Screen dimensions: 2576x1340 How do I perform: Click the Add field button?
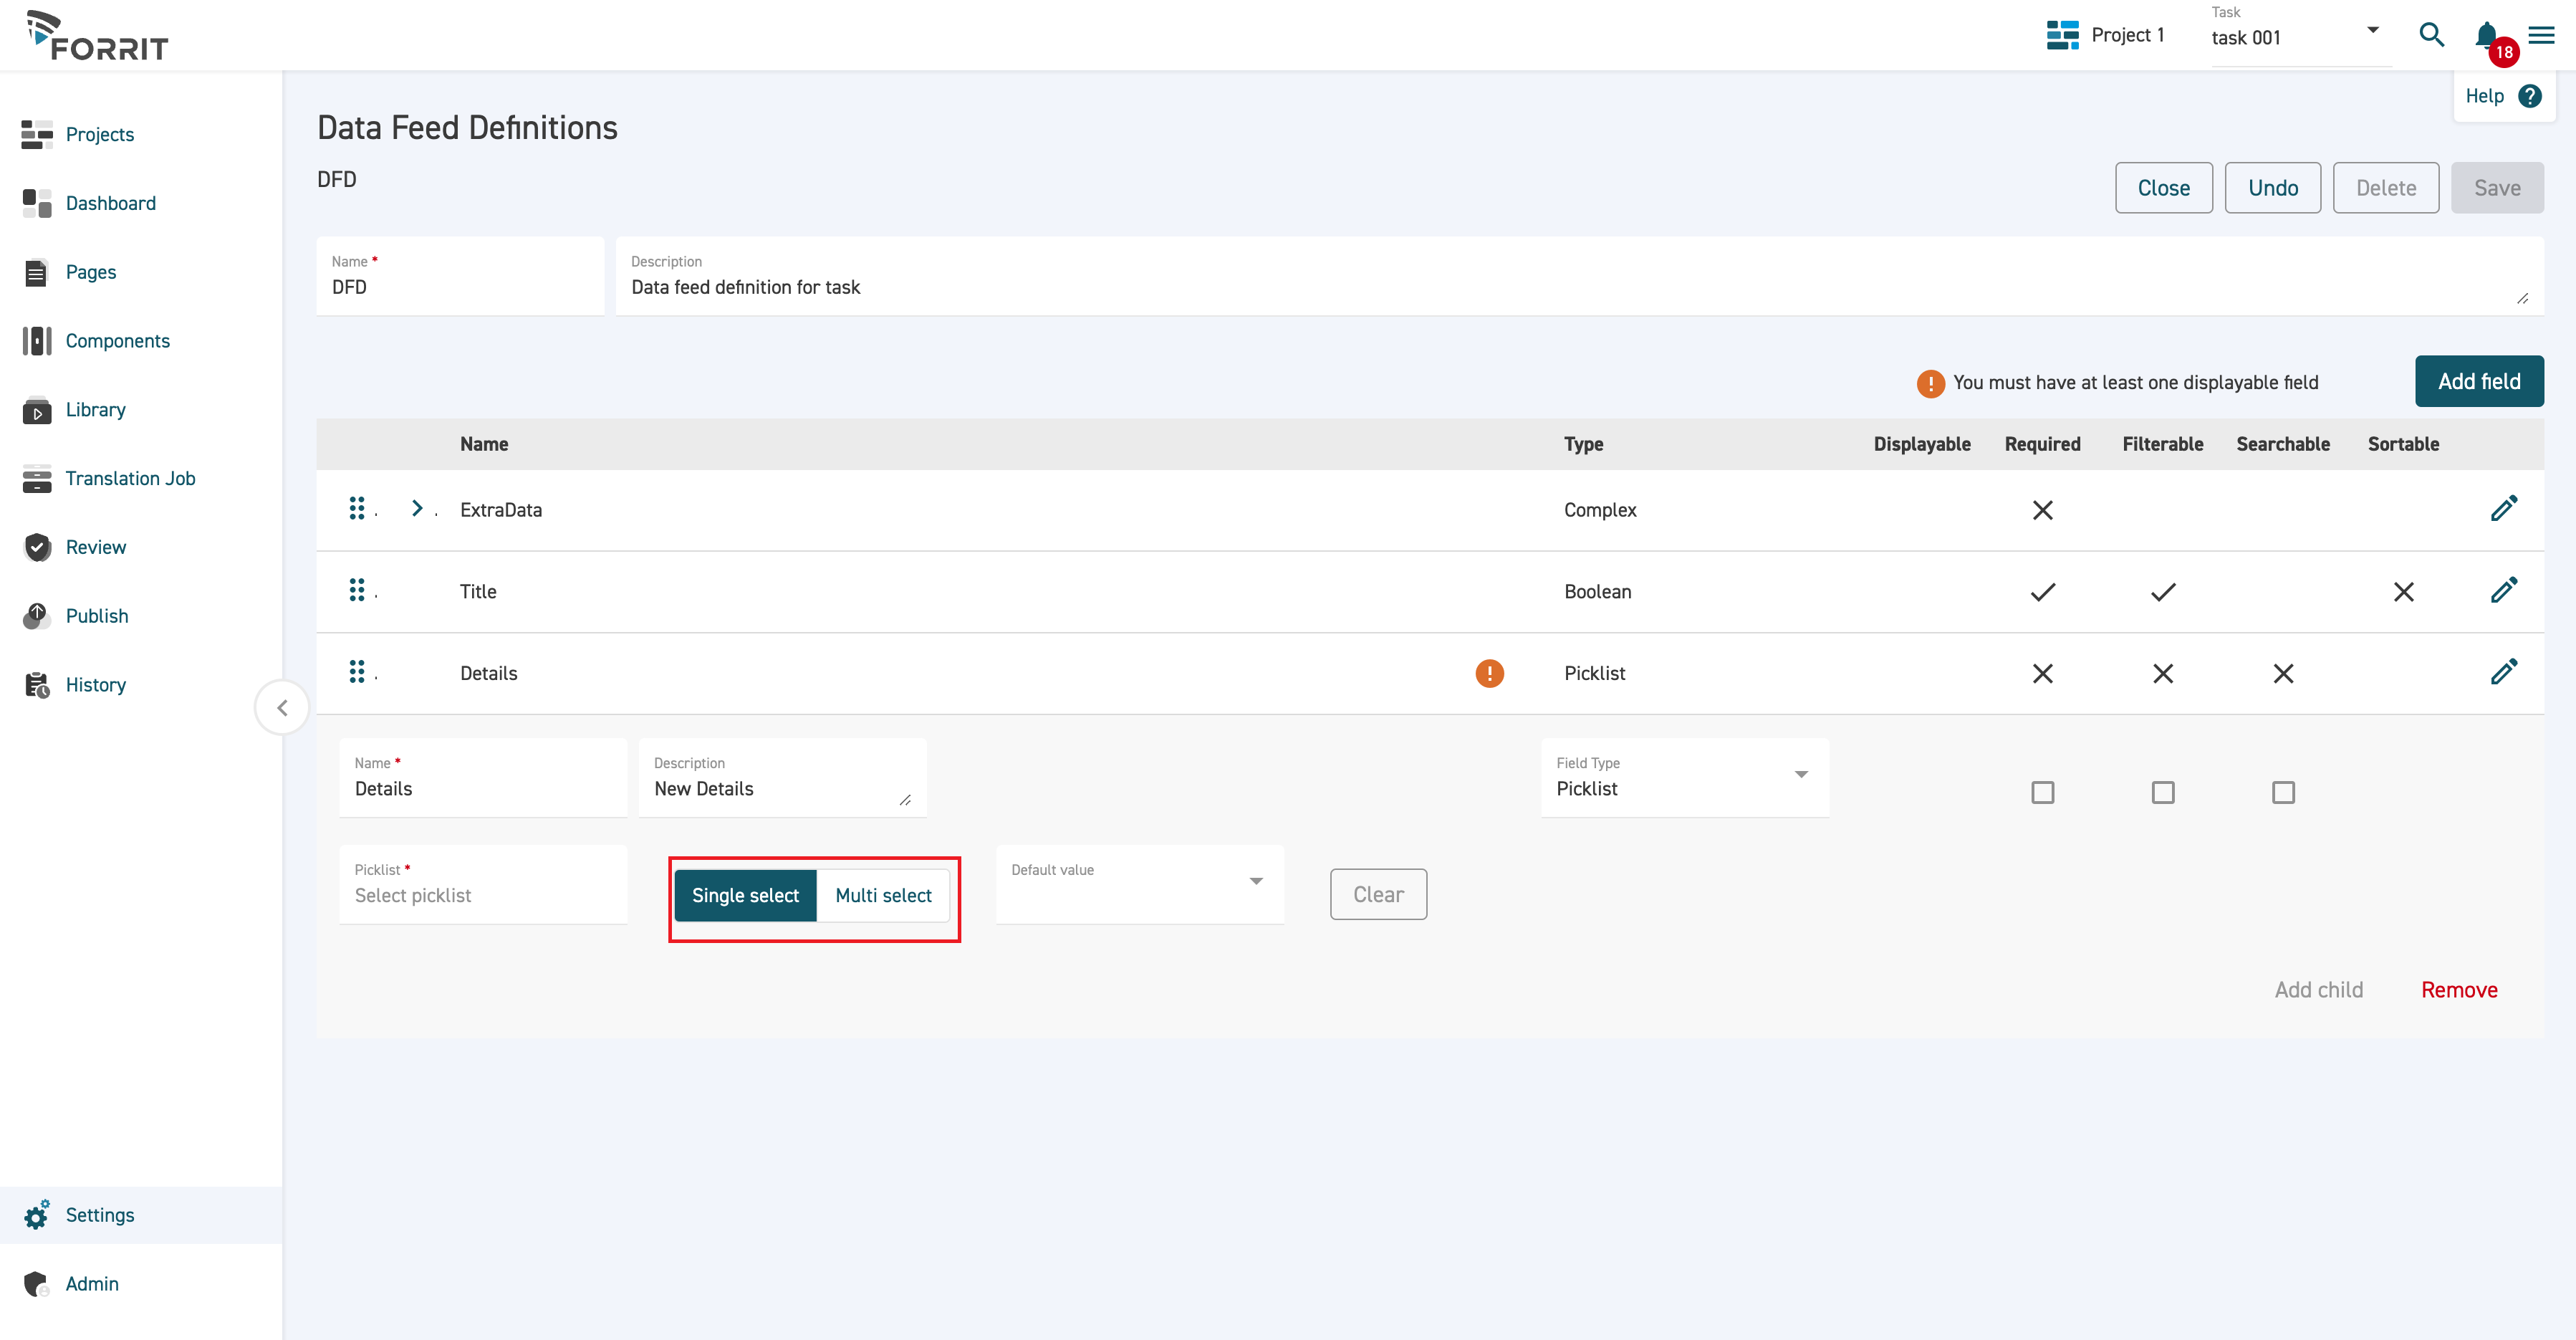tap(2479, 381)
